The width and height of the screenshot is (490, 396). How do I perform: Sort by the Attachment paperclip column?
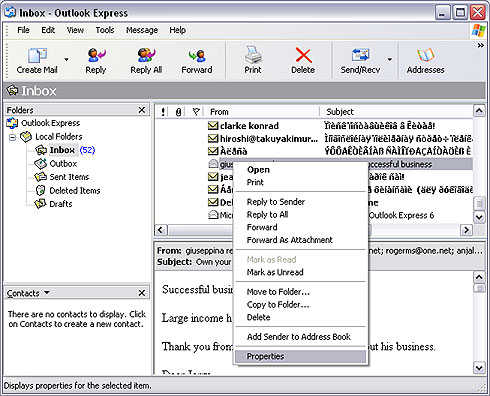click(179, 112)
